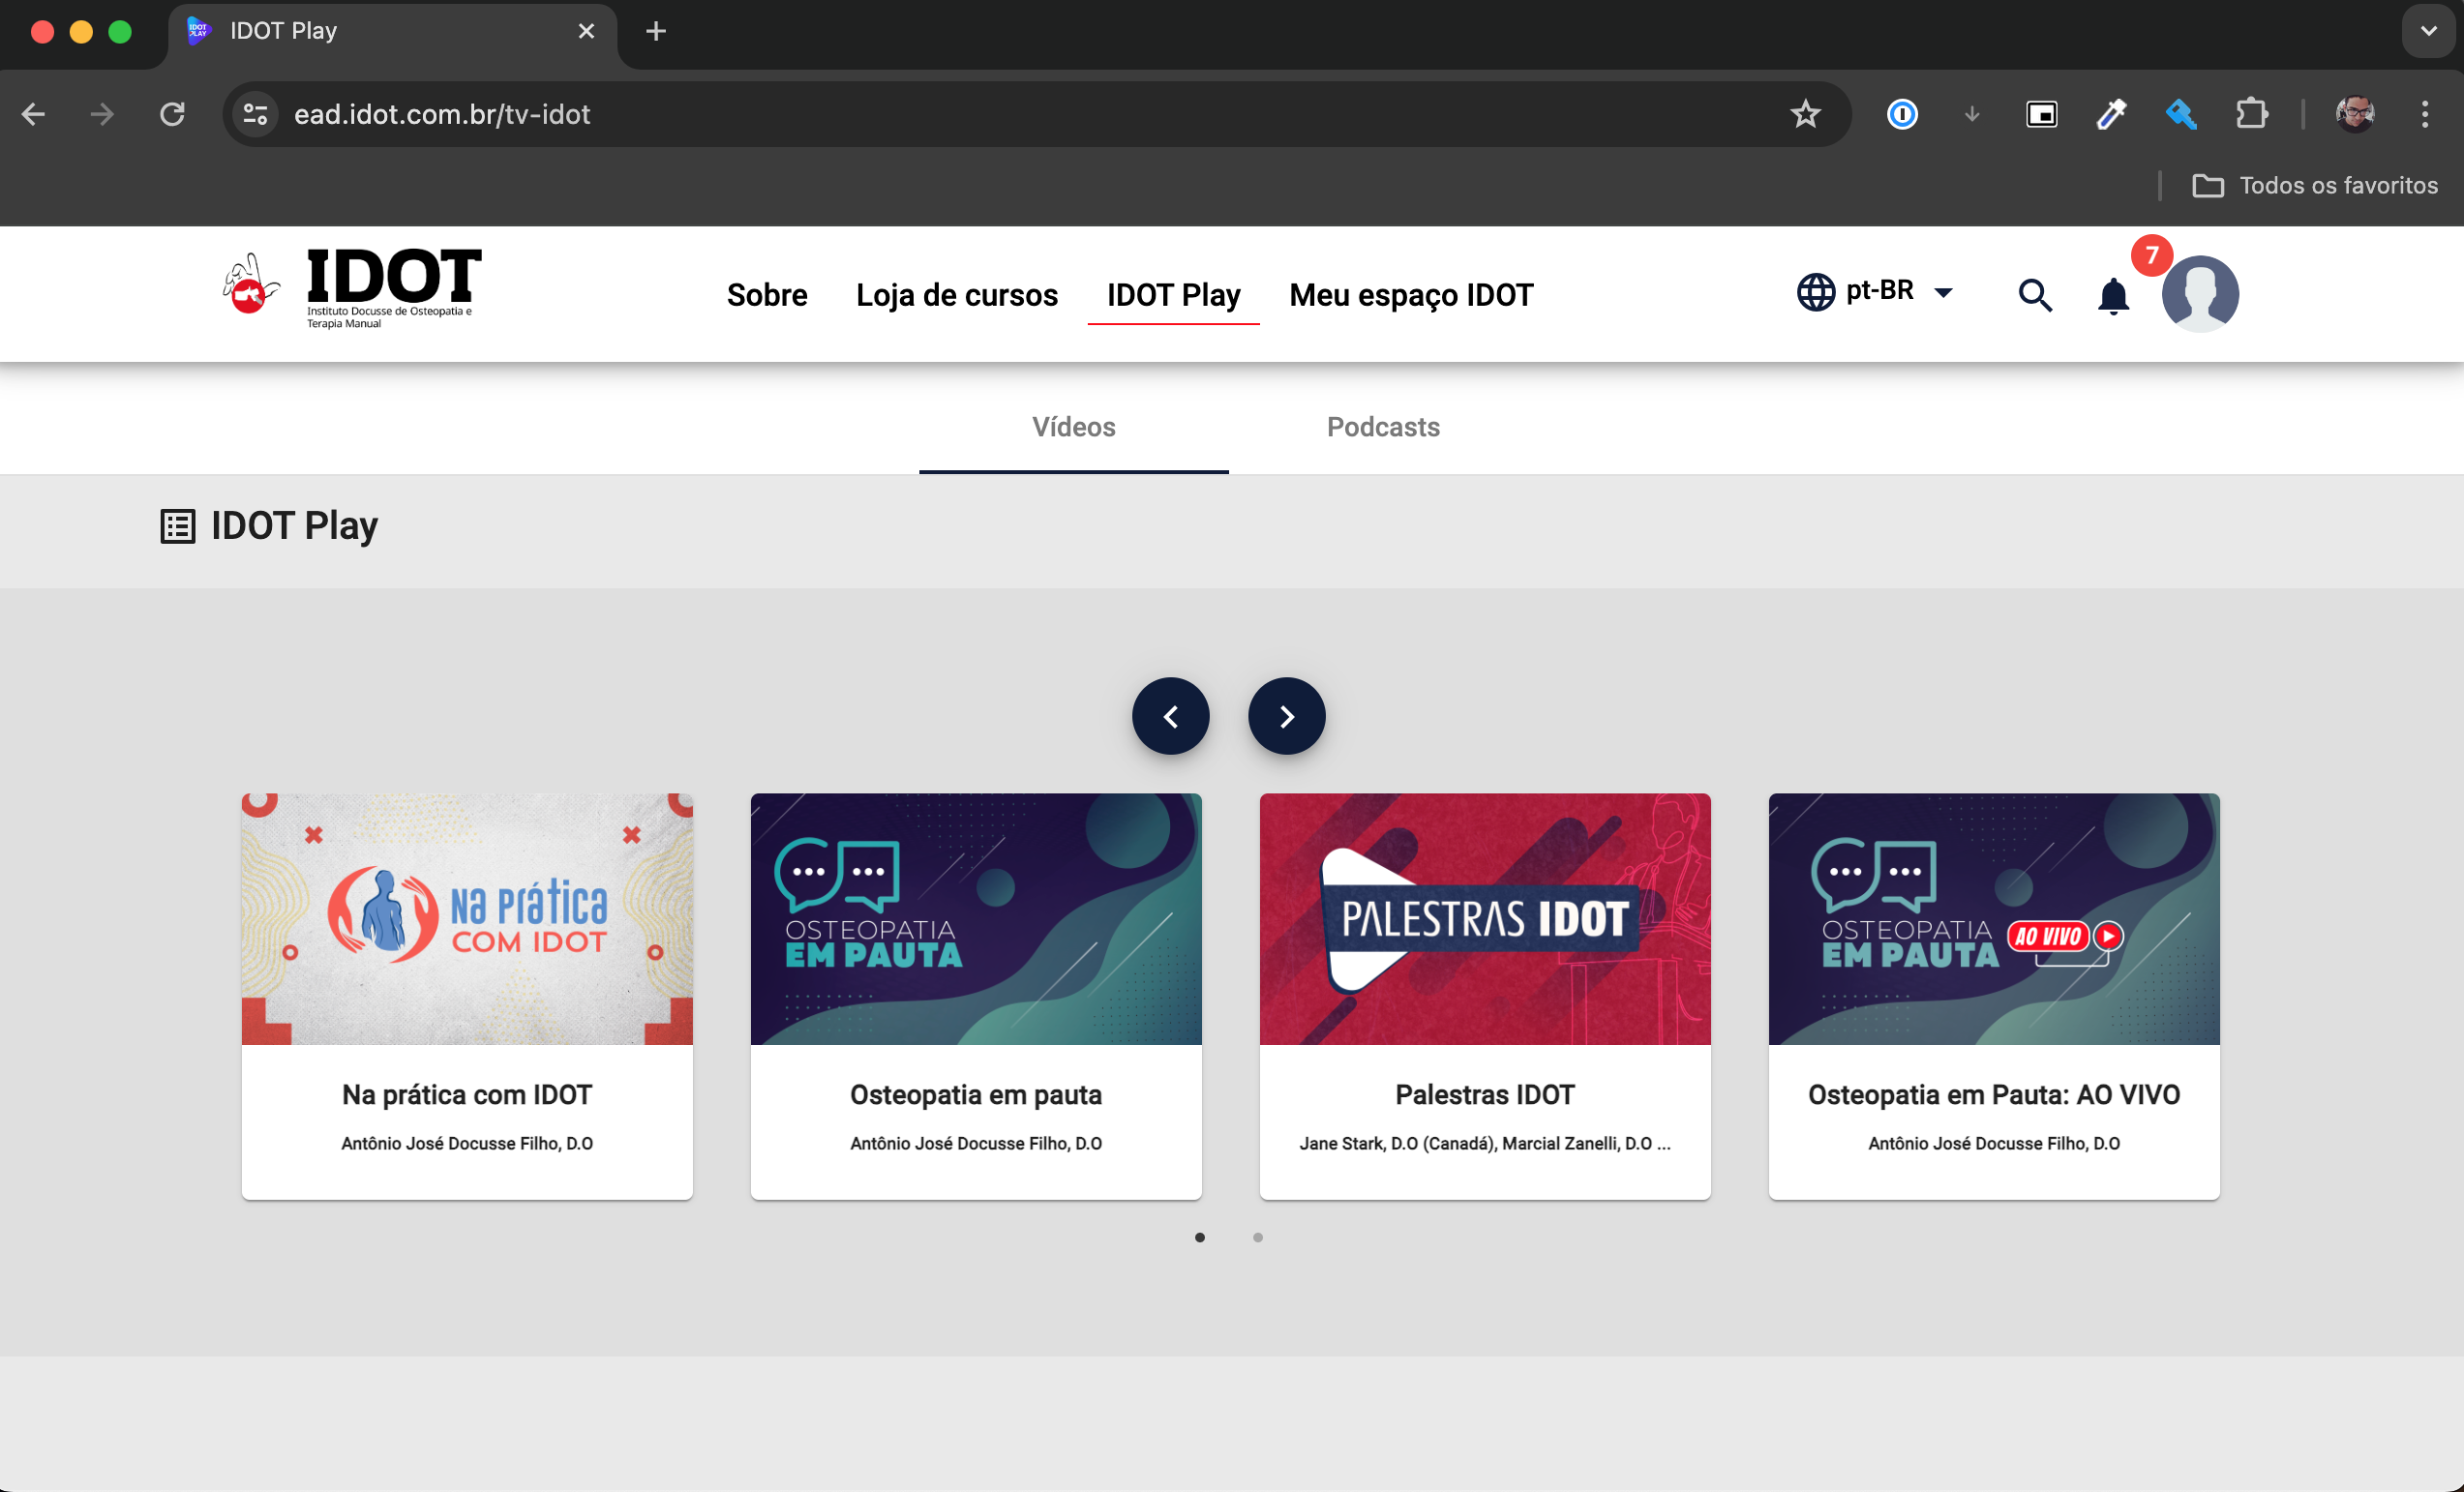Close the IDOT Play browser tab

tap(586, 31)
